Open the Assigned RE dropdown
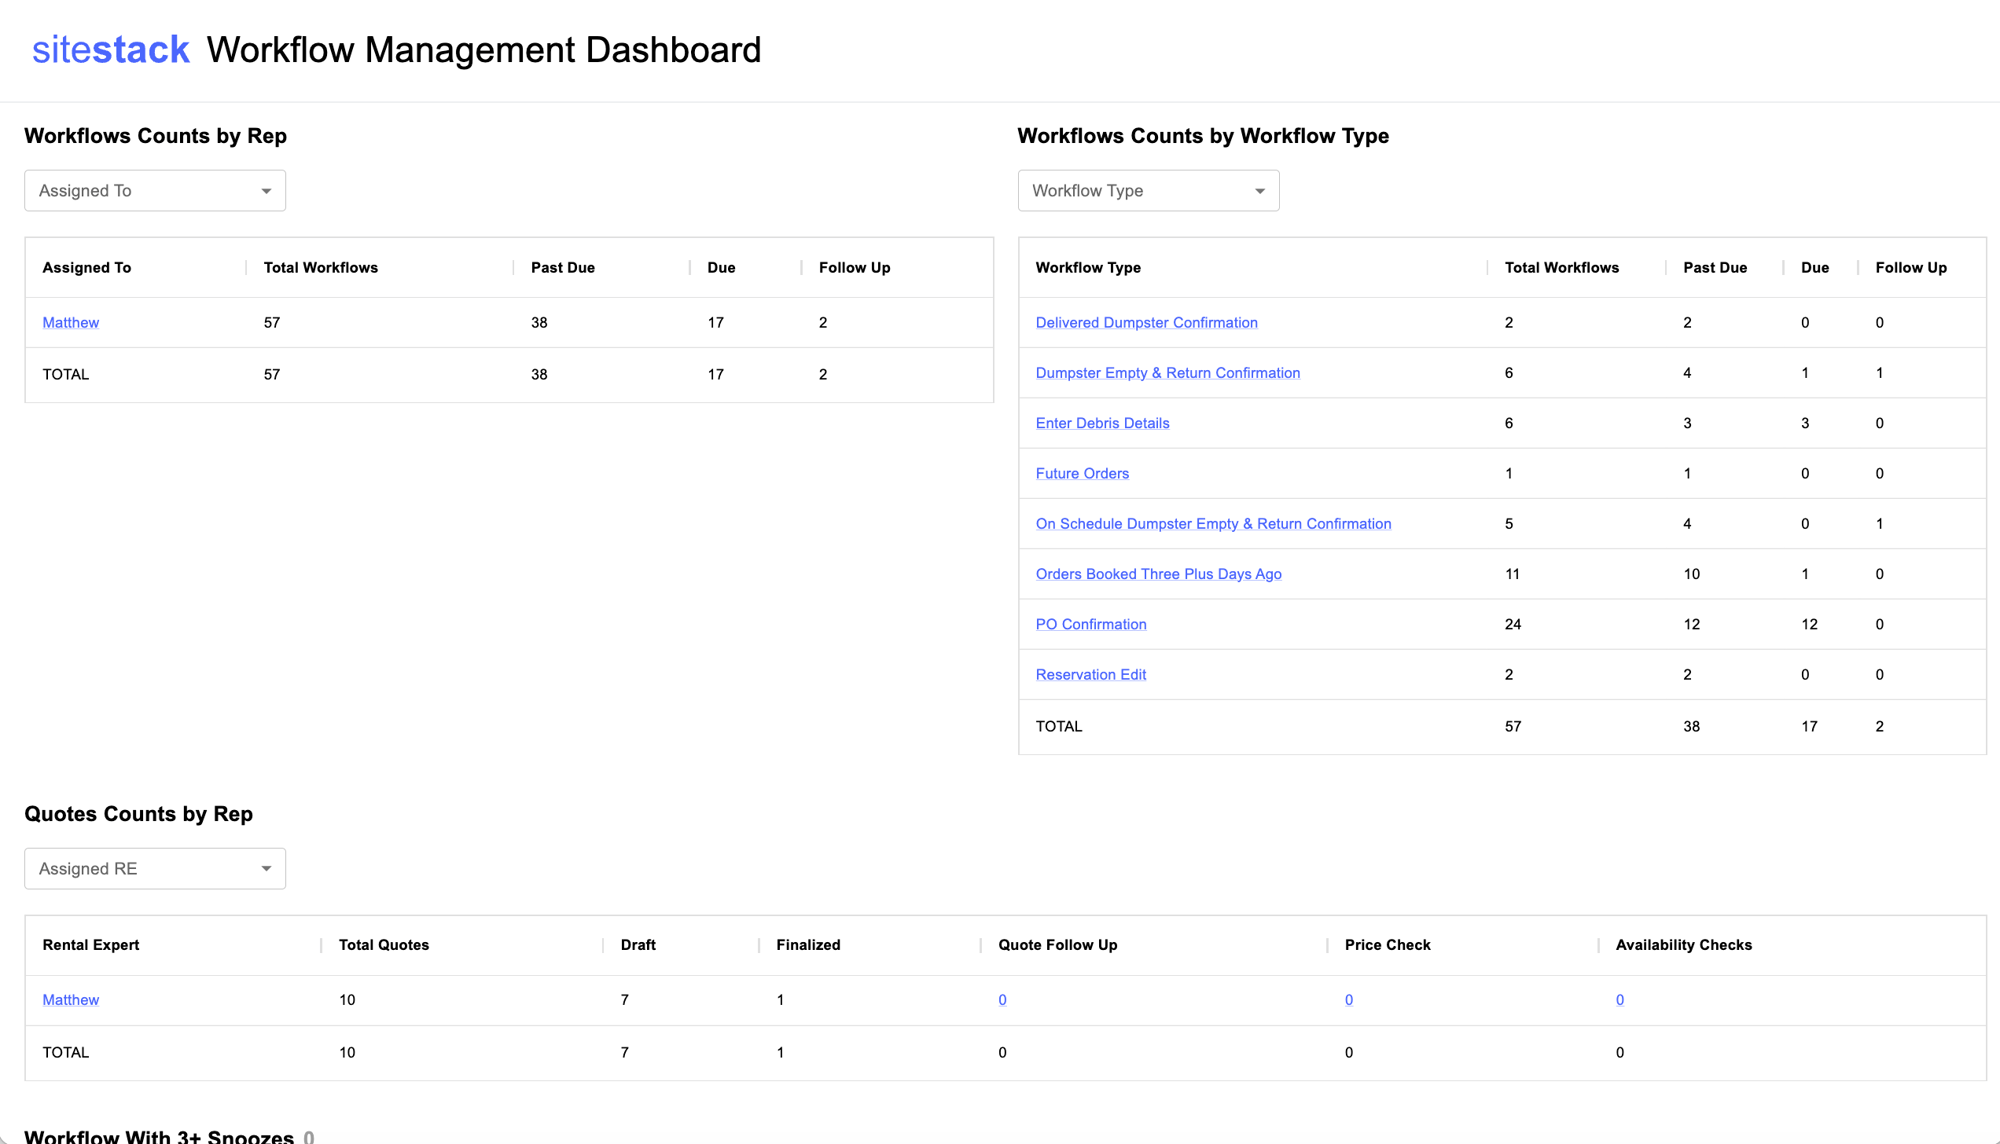The image size is (2000, 1144). (x=155, y=869)
